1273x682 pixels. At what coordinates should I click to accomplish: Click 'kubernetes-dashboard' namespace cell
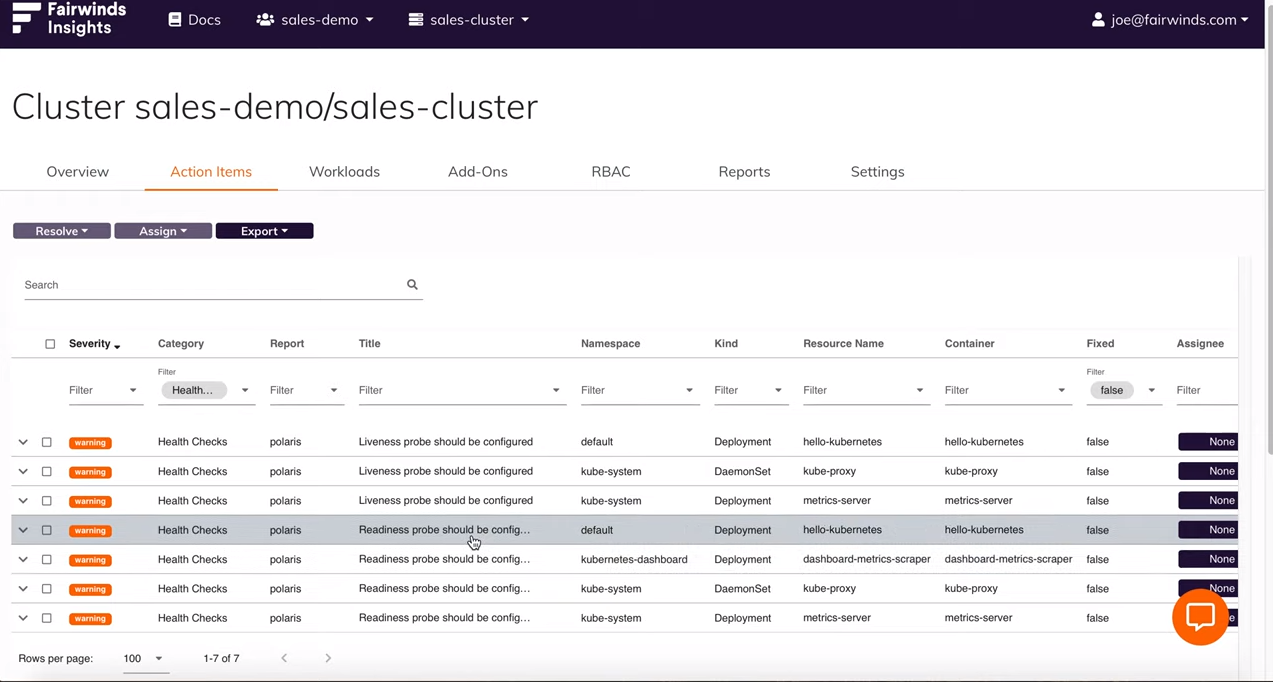point(634,560)
